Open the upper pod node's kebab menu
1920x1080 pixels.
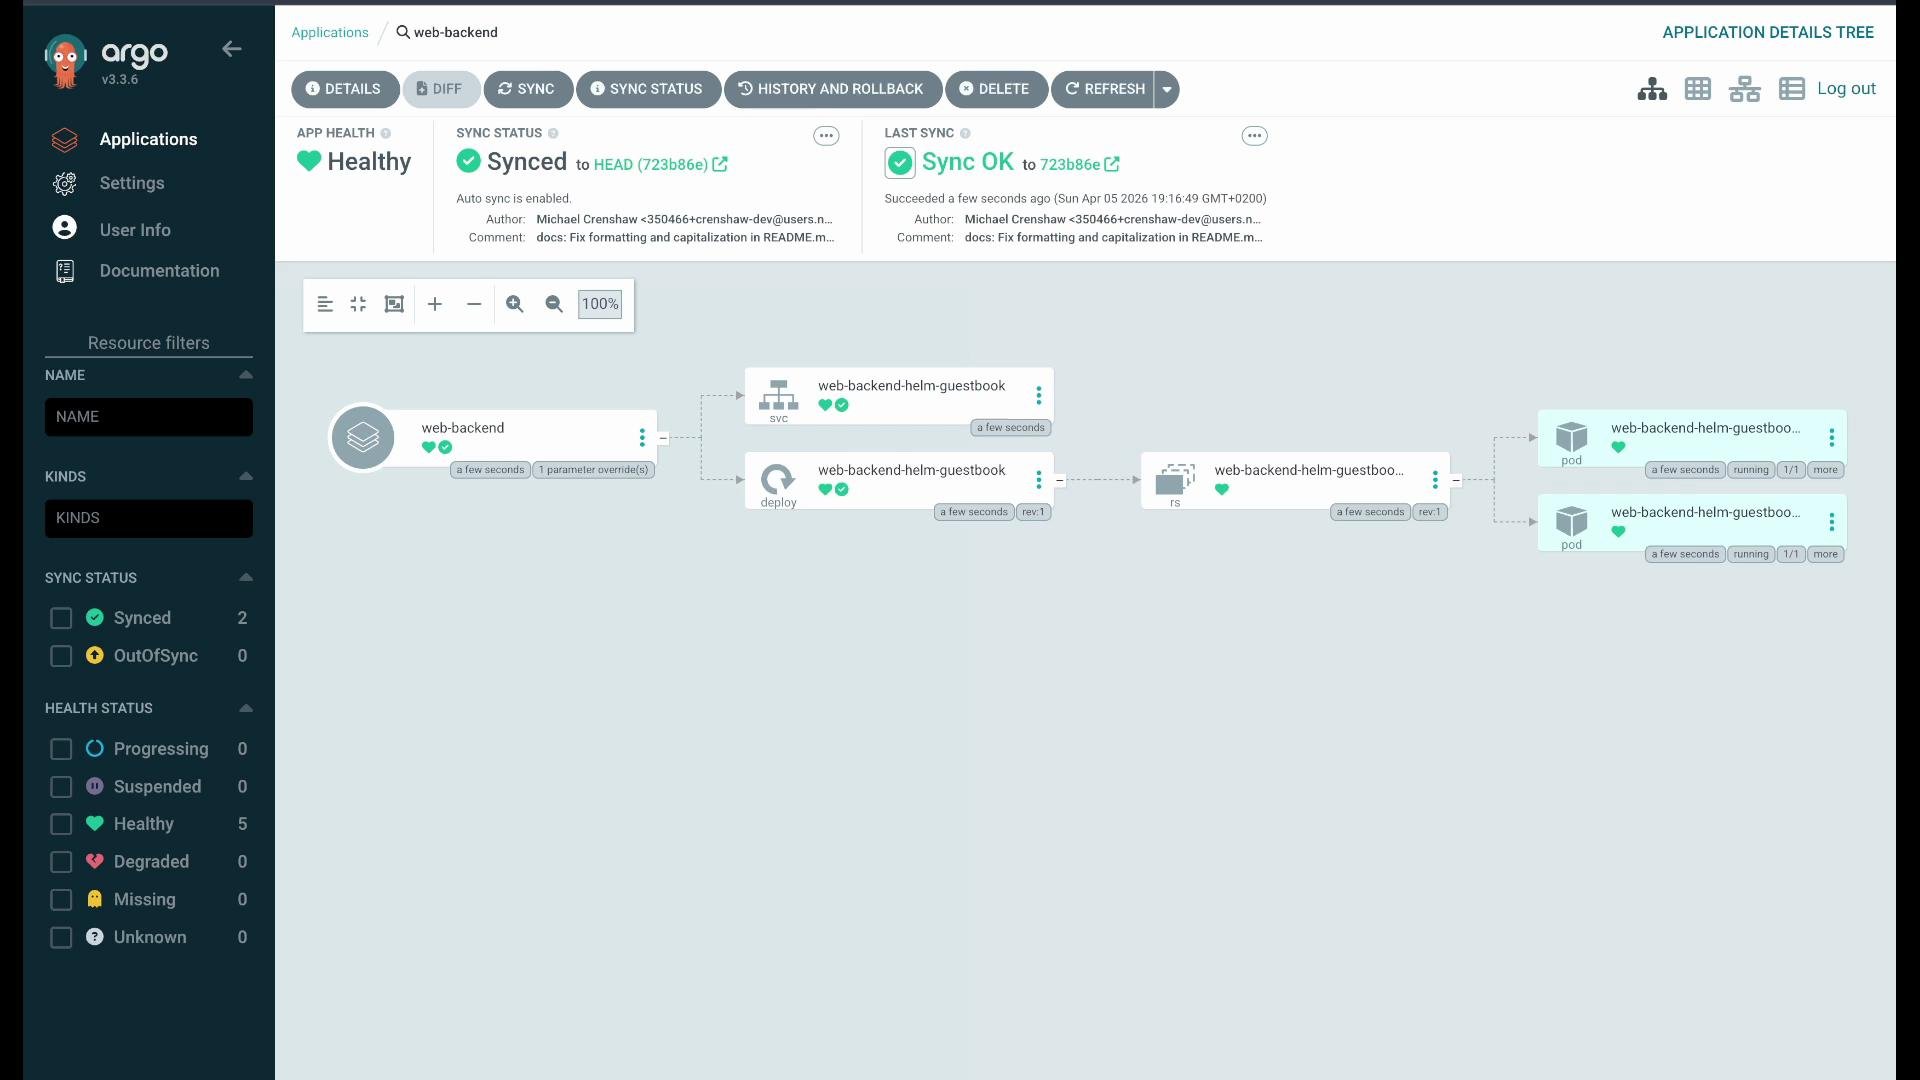[1832, 438]
